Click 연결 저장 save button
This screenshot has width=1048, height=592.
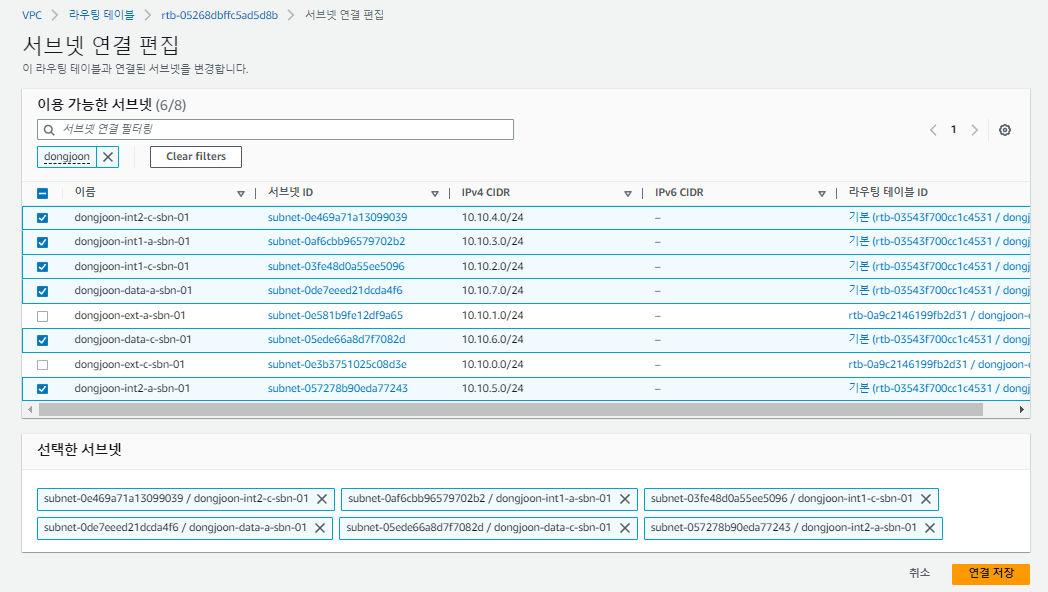click(x=991, y=573)
